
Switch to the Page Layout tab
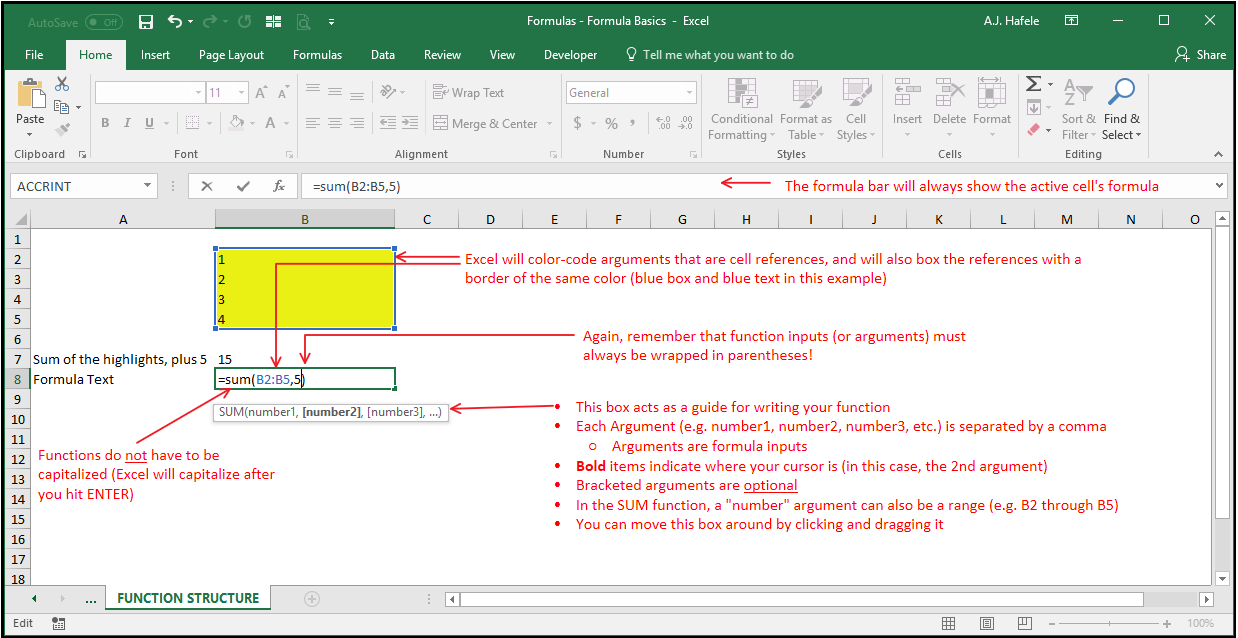click(231, 55)
